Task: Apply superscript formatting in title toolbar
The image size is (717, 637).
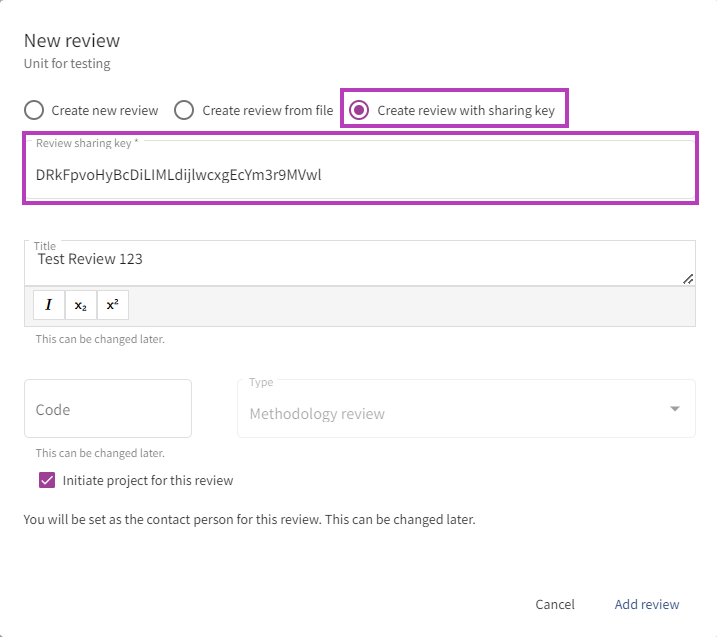Action: (113, 305)
